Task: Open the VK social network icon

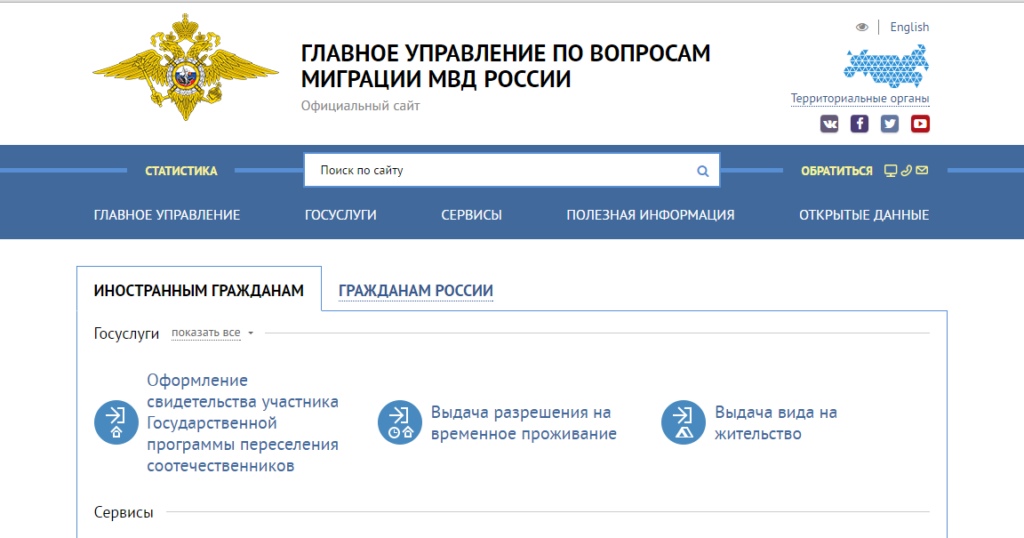Action: click(829, 123)
